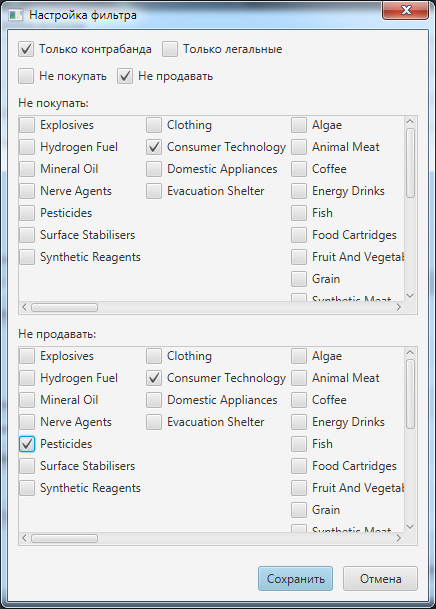Click down arrow of Не покупать vertical scrollbar

pyautogui.click(x=410, y=296)
